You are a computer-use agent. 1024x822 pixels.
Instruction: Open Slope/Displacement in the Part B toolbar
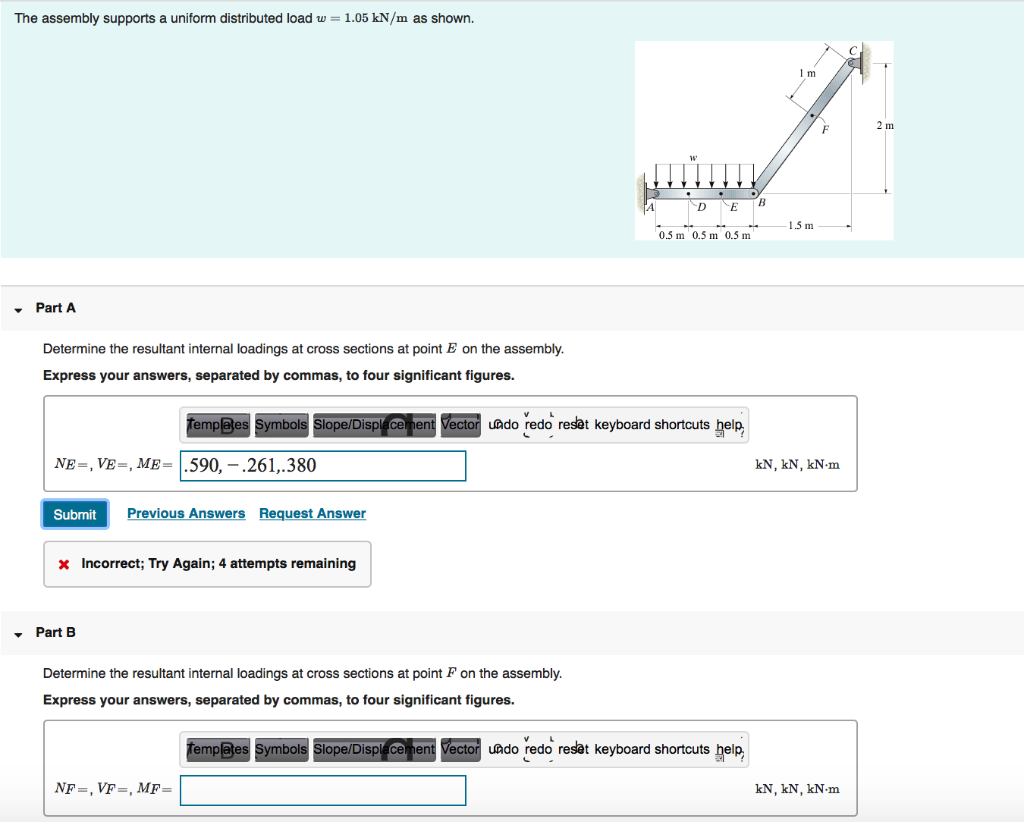tap(373, 749)
